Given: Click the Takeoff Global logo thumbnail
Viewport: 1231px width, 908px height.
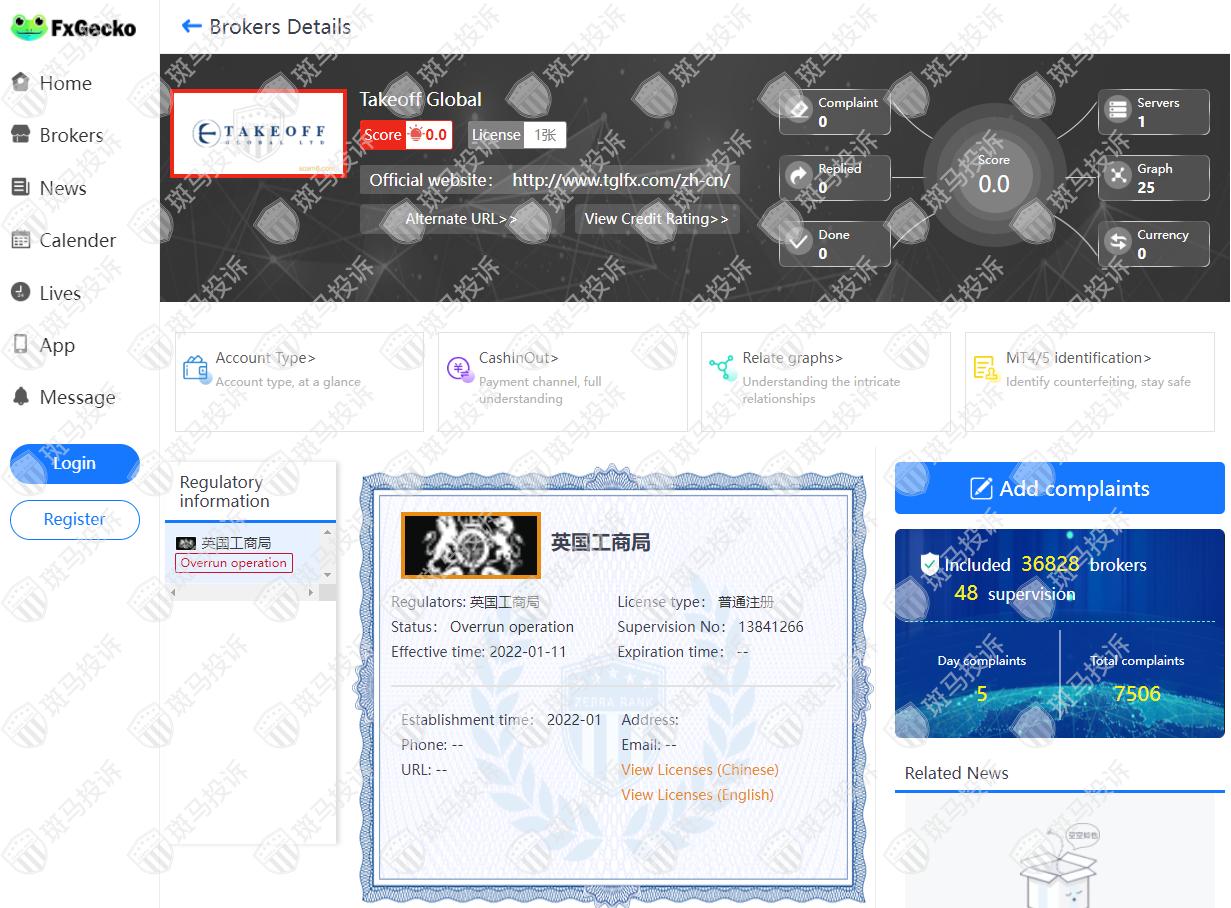Looking at the screenshot, I should (258, 134).
